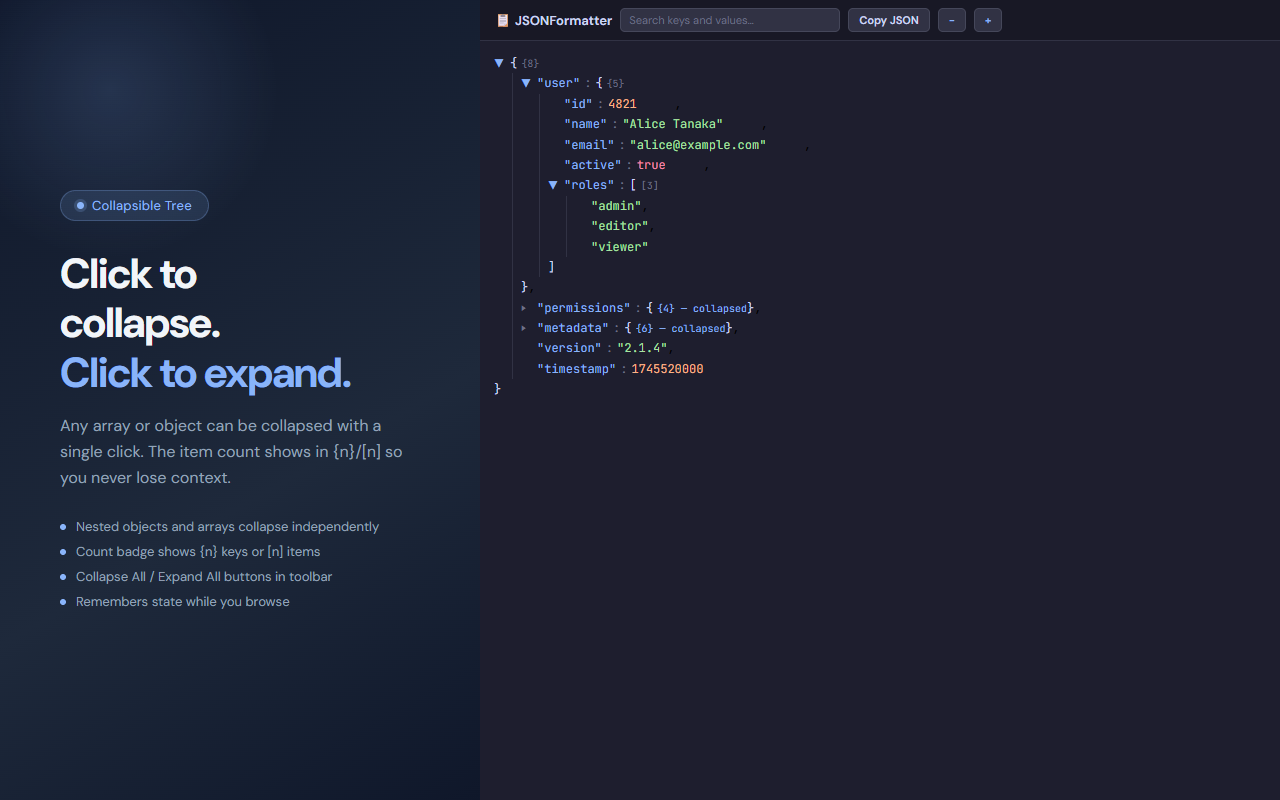Select the value 4821
This screenshot has height=800, width=1280.
(622, 104)
